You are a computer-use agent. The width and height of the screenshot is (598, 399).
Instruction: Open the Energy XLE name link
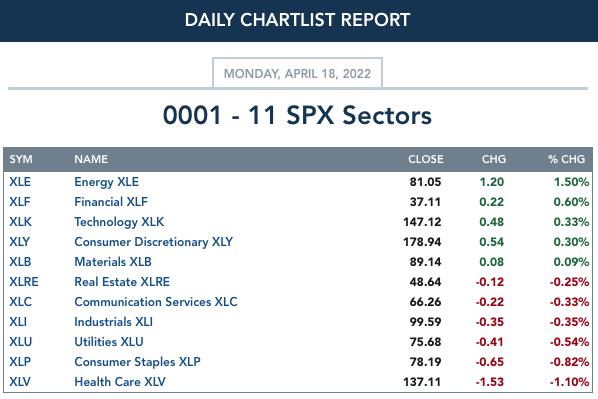click(106, 182)
